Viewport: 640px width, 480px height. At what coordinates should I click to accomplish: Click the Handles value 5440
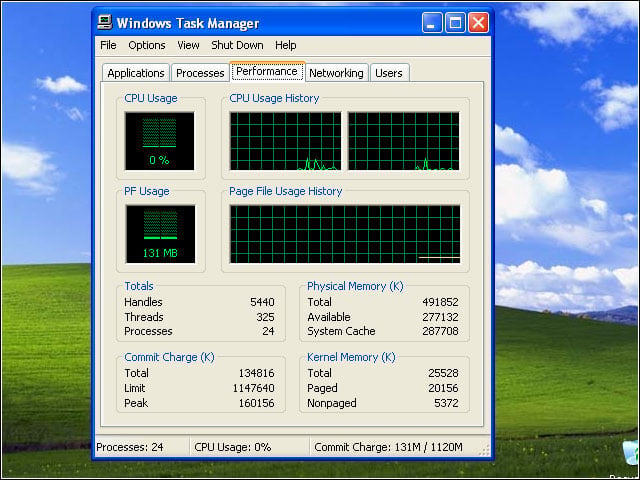click(x=262, y=302)
